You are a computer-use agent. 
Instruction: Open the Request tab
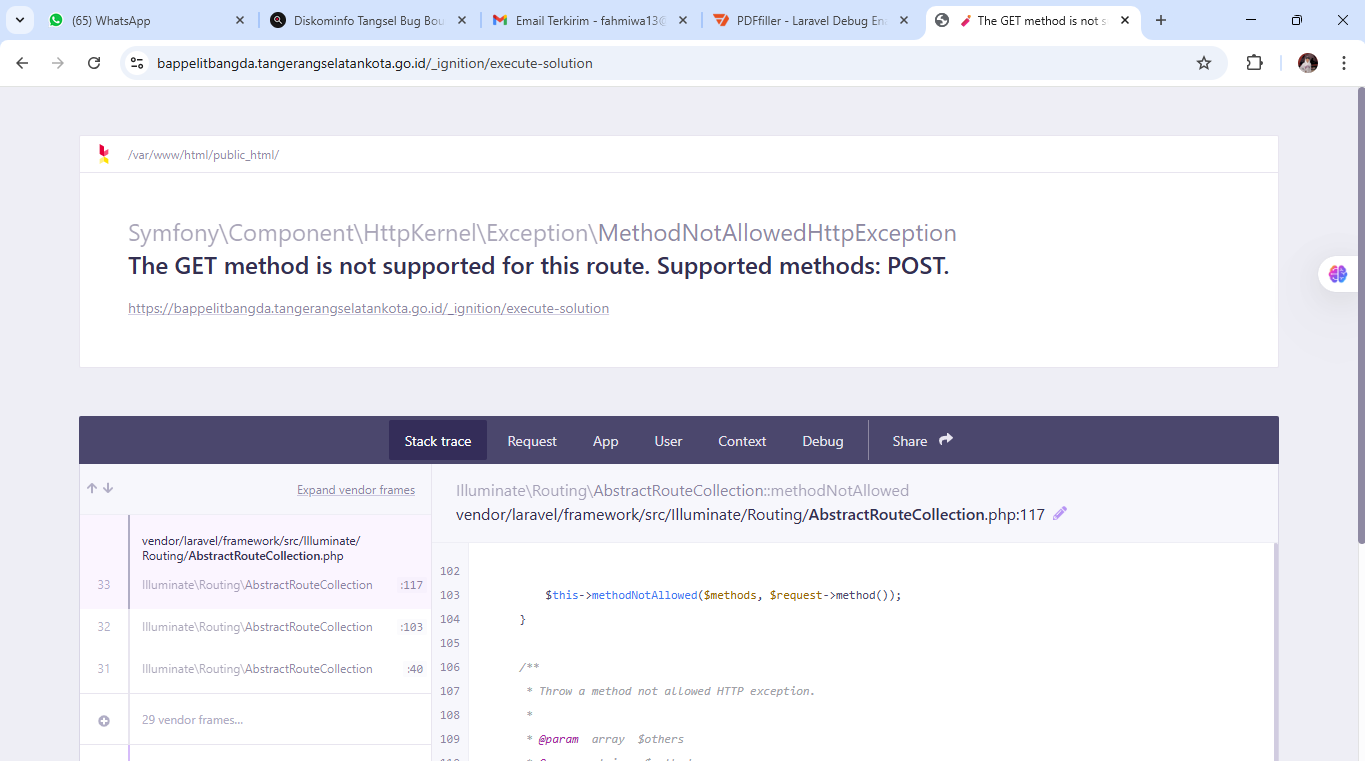click(532, 441)
